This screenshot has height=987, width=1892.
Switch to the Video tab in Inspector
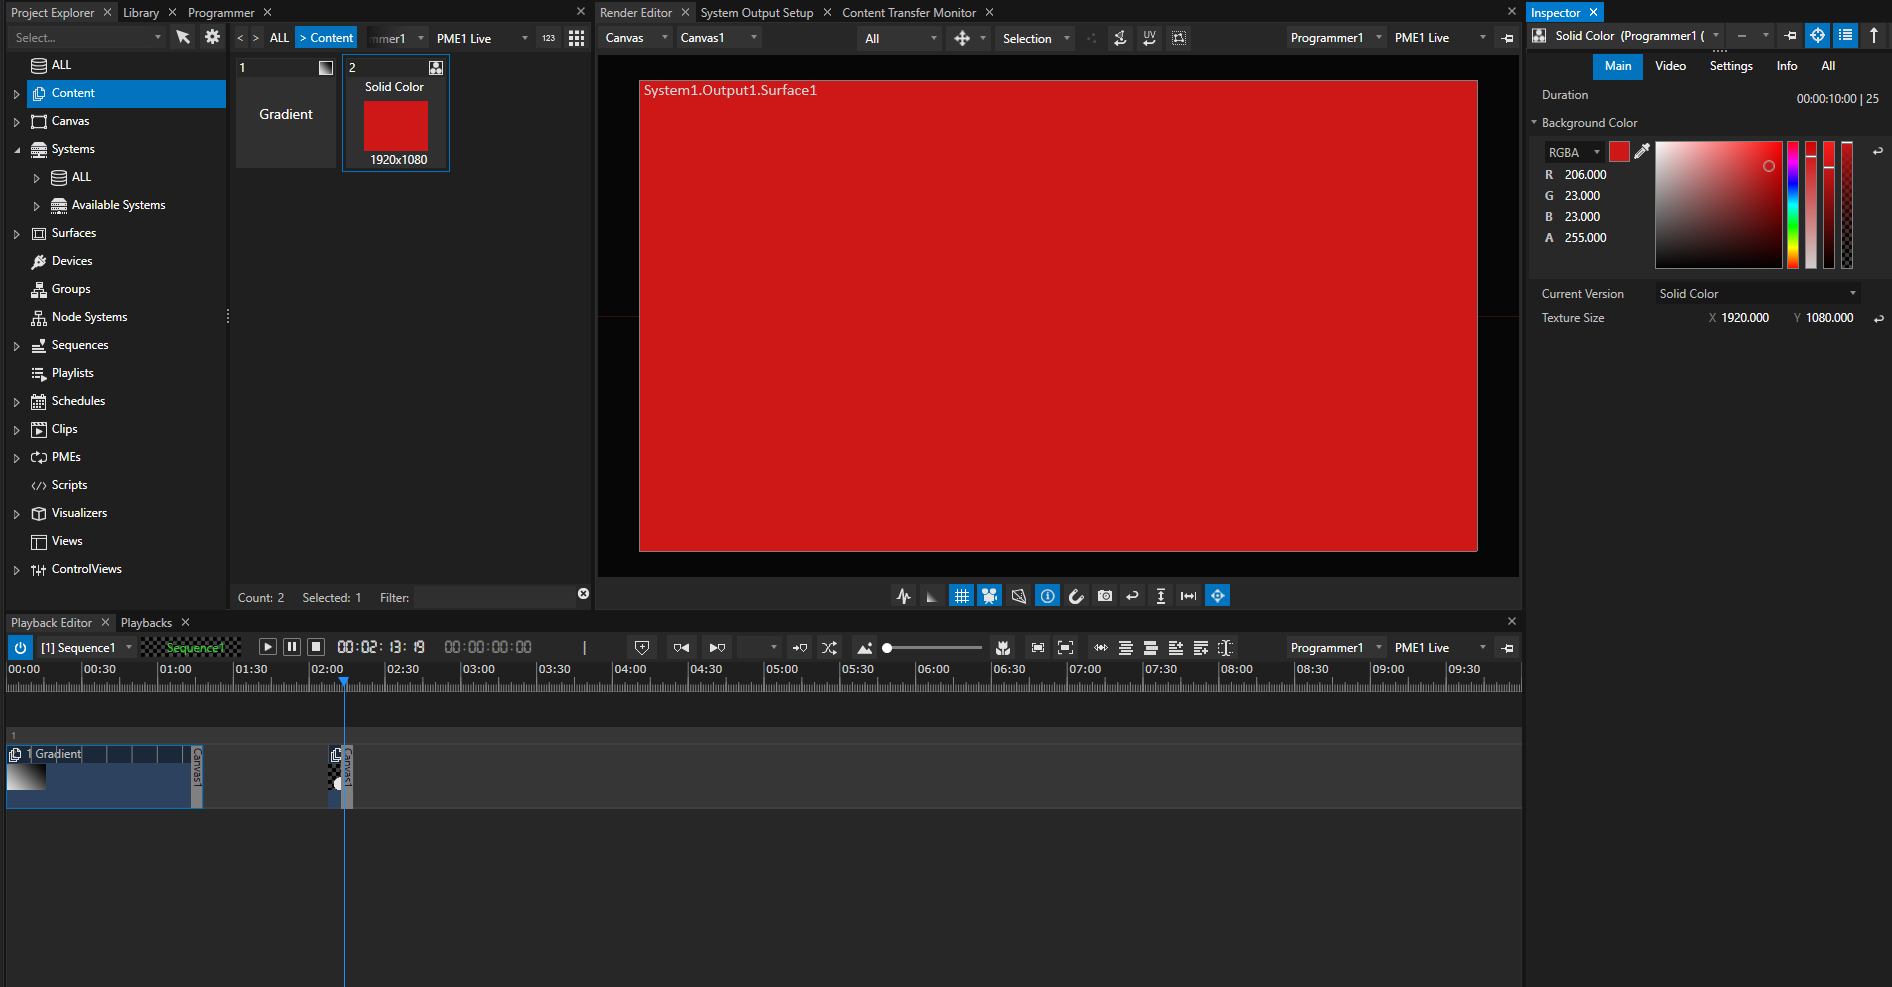(x=1669, y=66)
